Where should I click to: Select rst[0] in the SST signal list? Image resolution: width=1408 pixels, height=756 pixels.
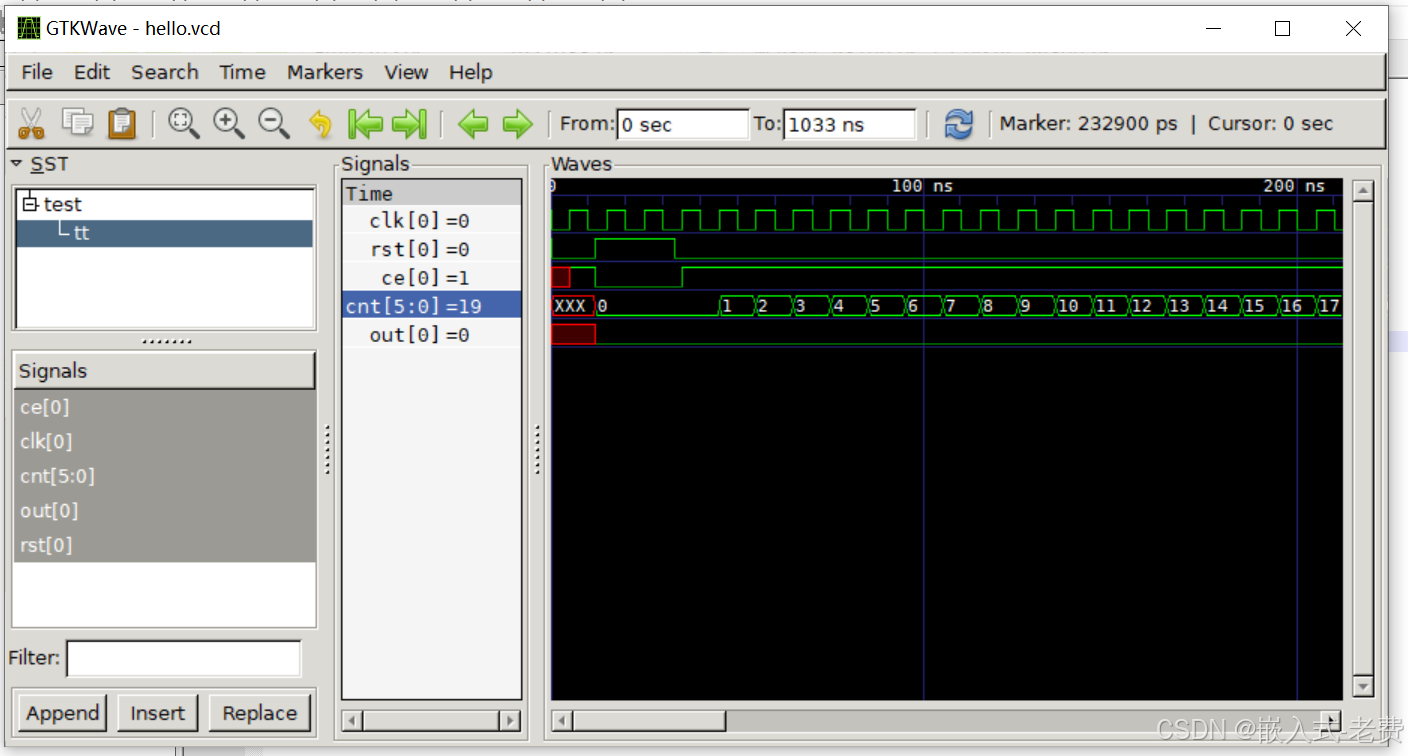[x=164, y=545]
